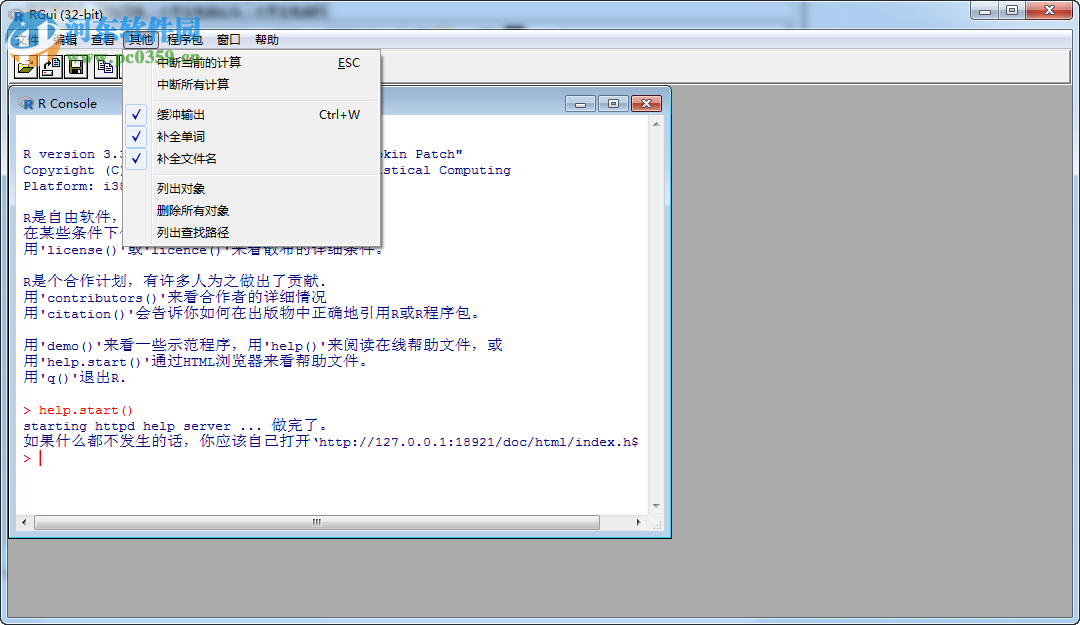This screenshot has width=1080, height=625.
Task: Select 删除所有对象 menu entry
Action: click(x=251, y=211)
